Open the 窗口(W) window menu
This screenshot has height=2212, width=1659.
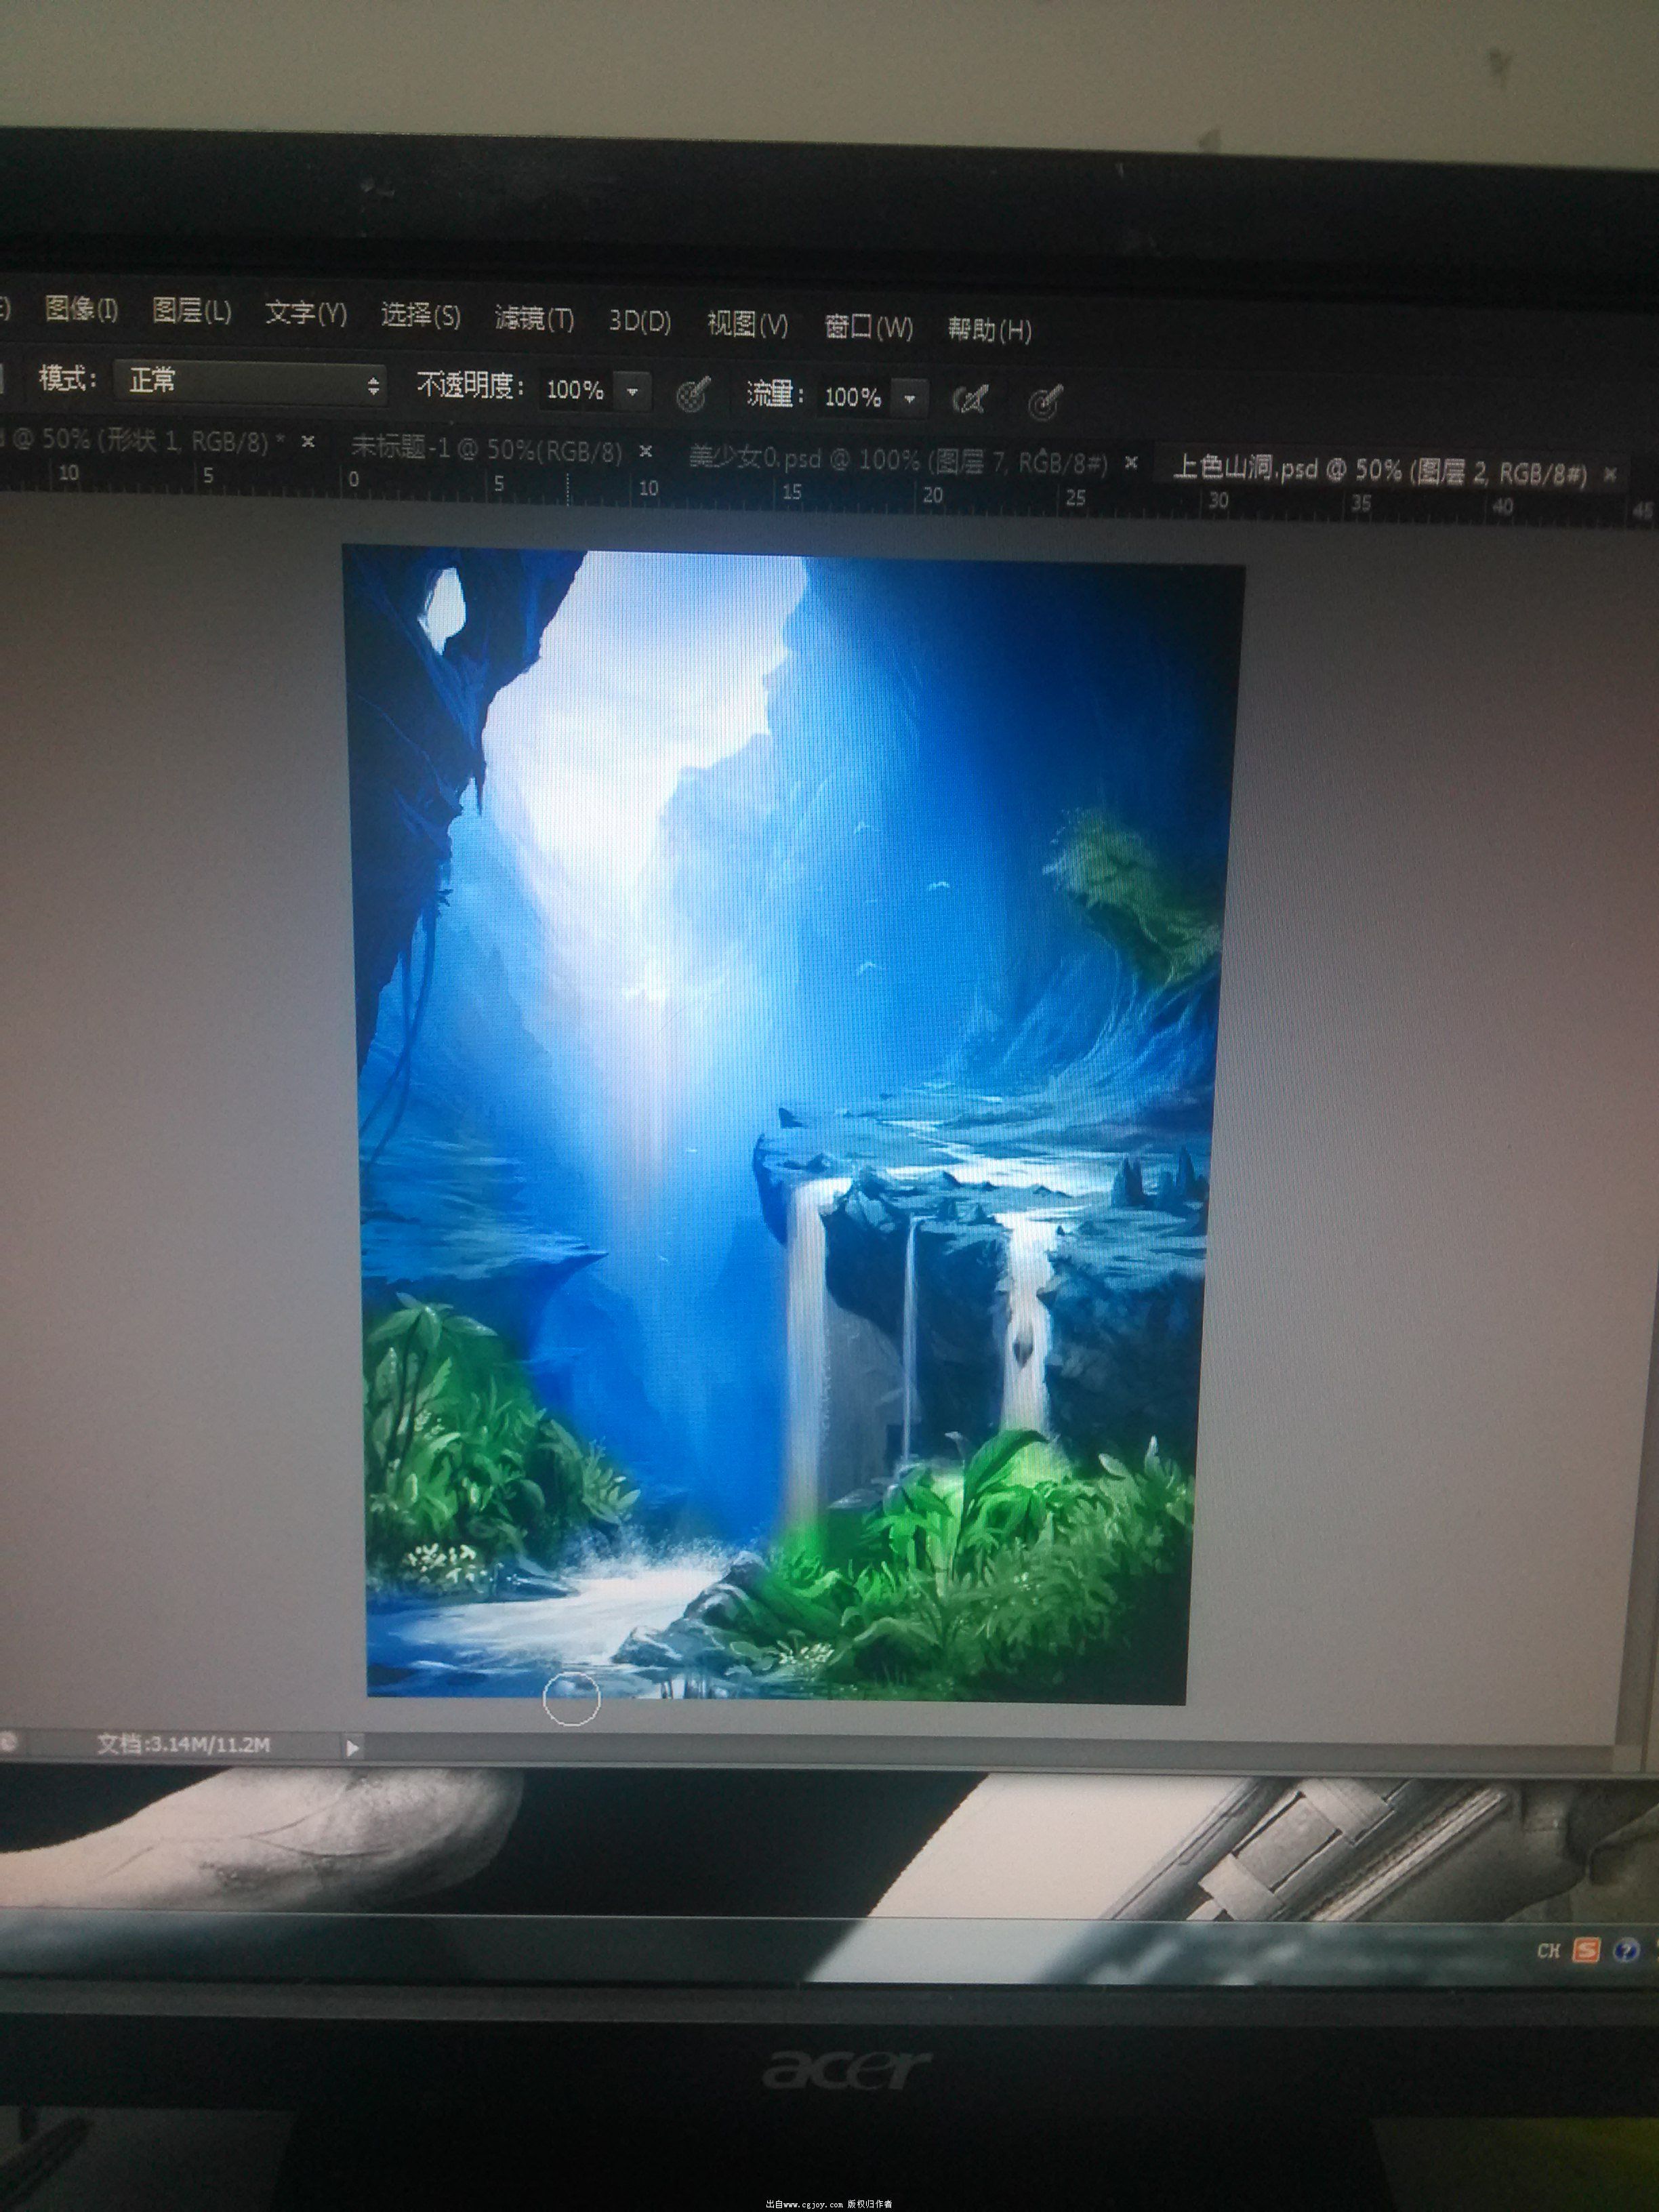click(868, 327)
